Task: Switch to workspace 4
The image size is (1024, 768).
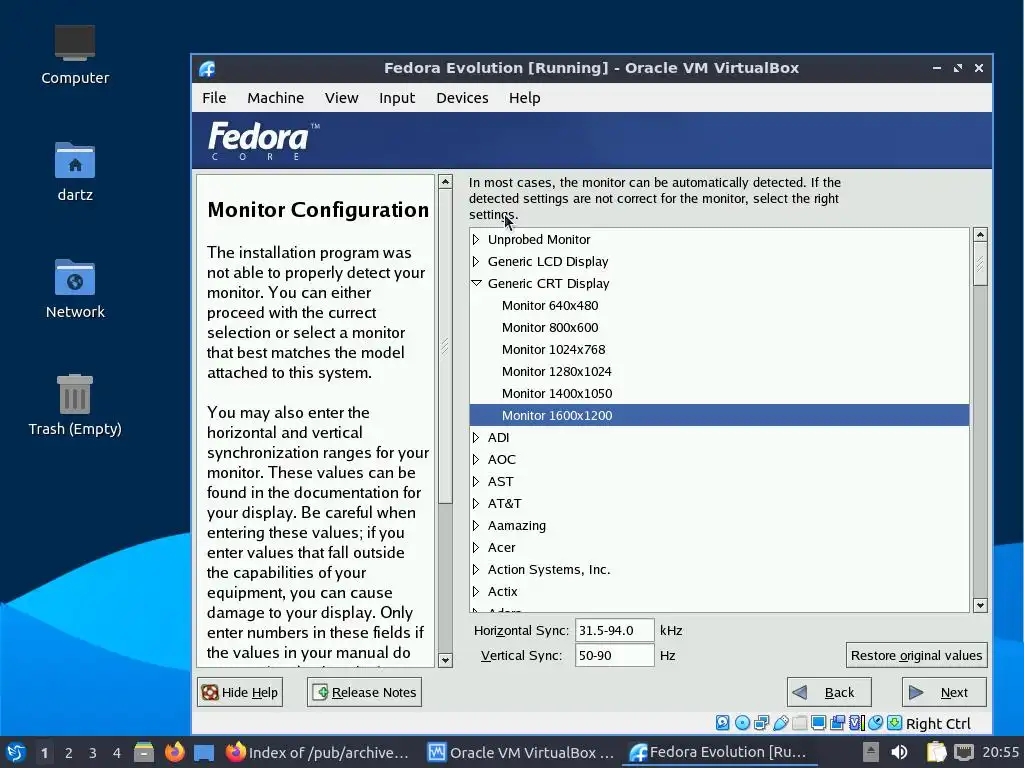Action: point(117,753)
